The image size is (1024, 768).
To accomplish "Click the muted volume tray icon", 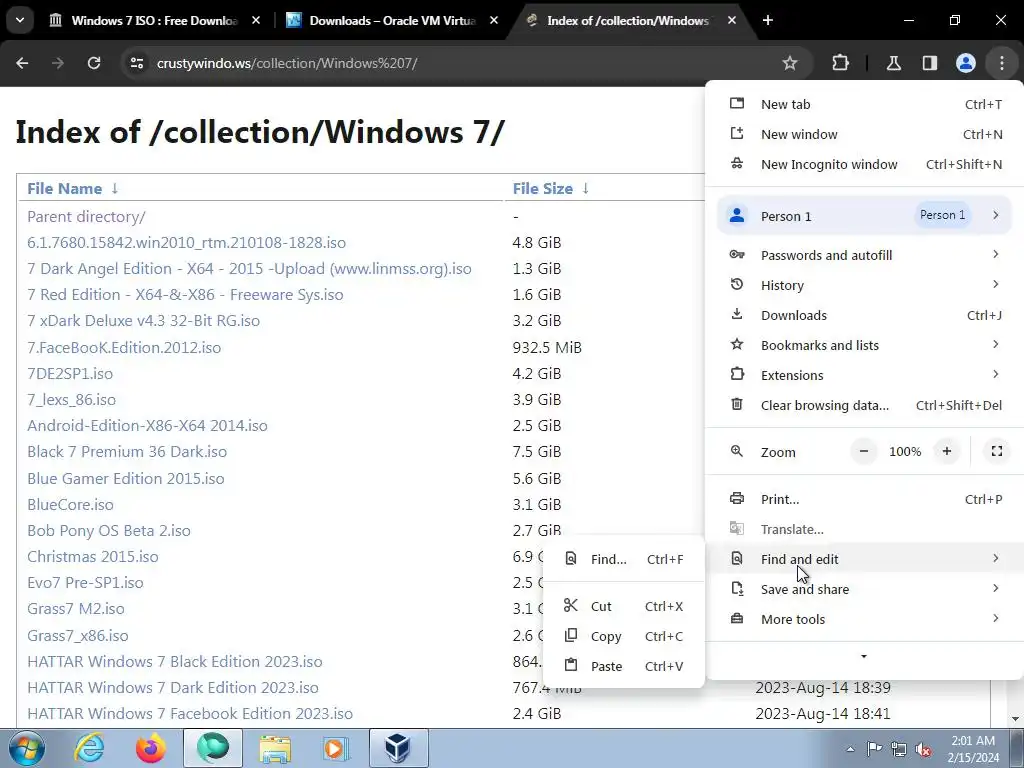I will (923, 749).
